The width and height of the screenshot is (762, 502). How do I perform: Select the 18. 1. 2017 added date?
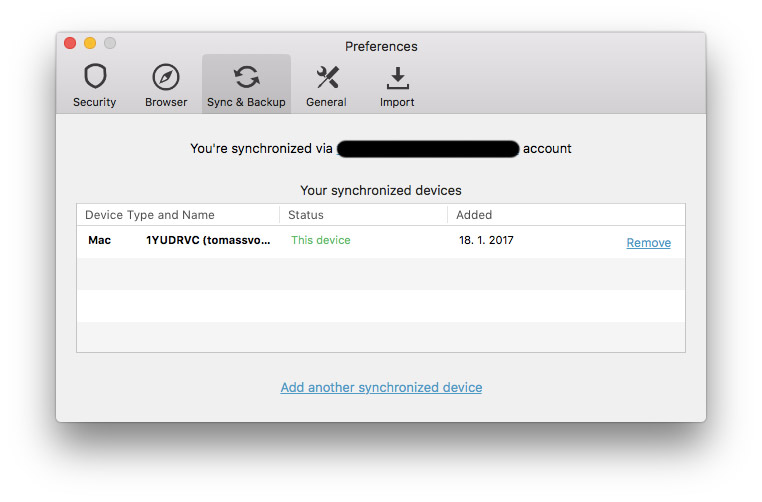tap(486, 241)
